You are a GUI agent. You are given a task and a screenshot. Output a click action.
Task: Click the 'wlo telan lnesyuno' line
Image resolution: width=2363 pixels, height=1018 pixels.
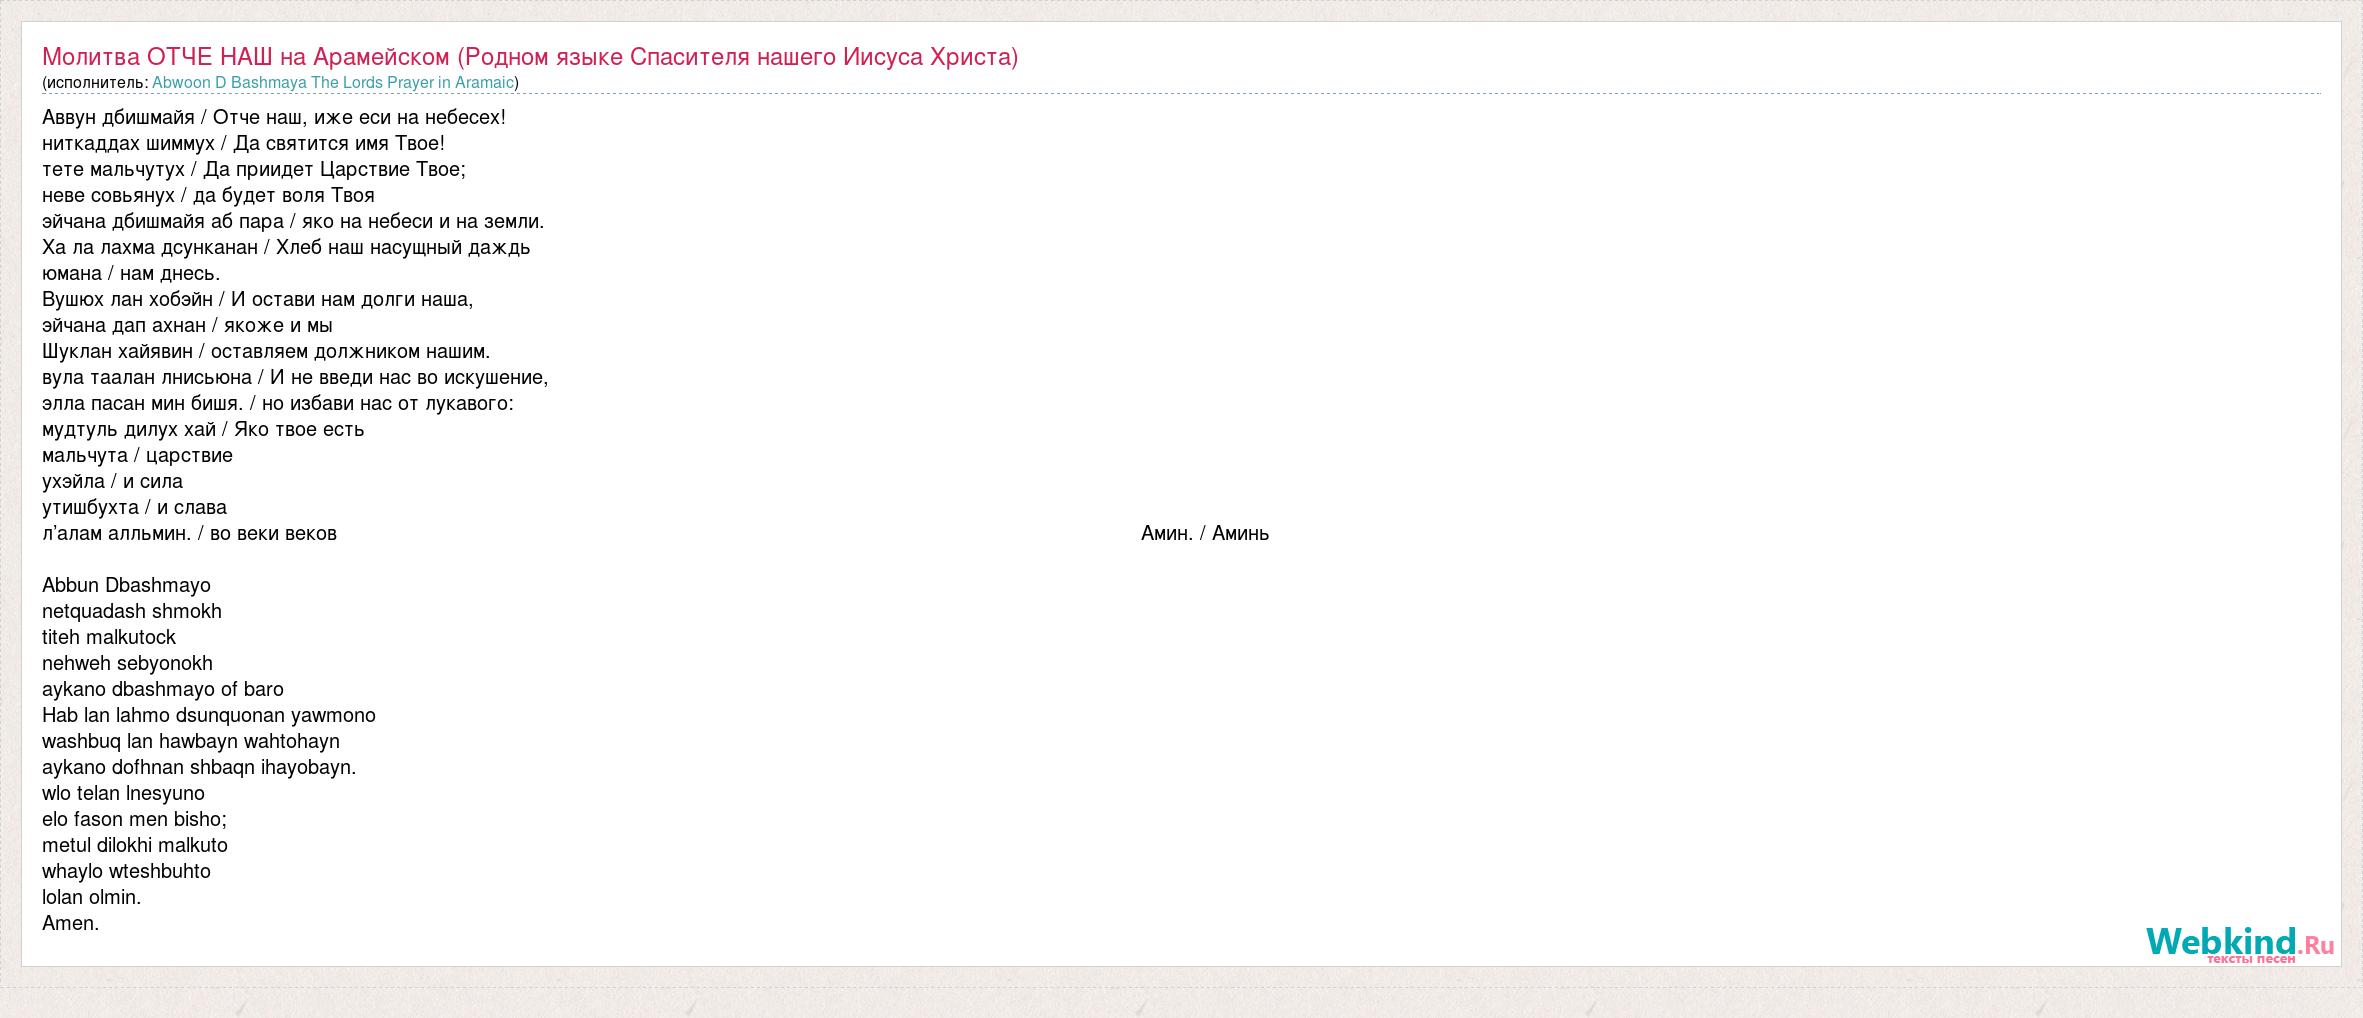(123, 794)
